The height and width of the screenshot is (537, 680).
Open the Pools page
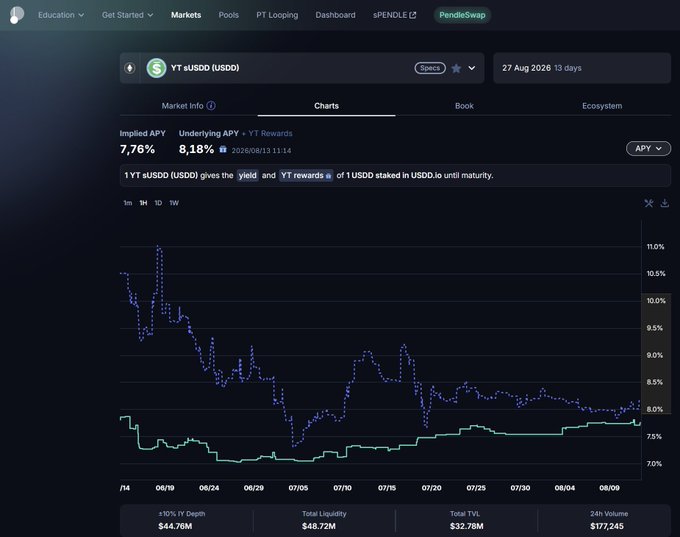tap(229, 15)
